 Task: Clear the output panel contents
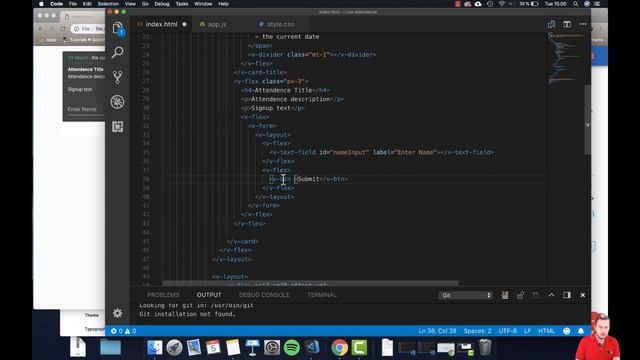(x=505, y=295)
